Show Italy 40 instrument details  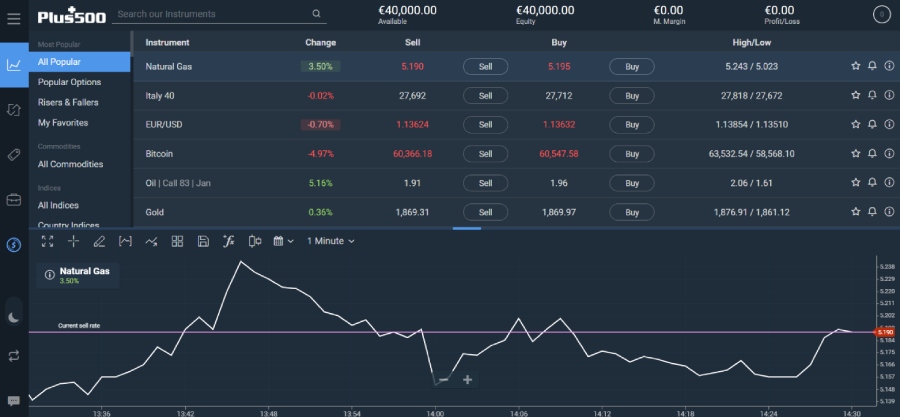[x=889, y=95]
